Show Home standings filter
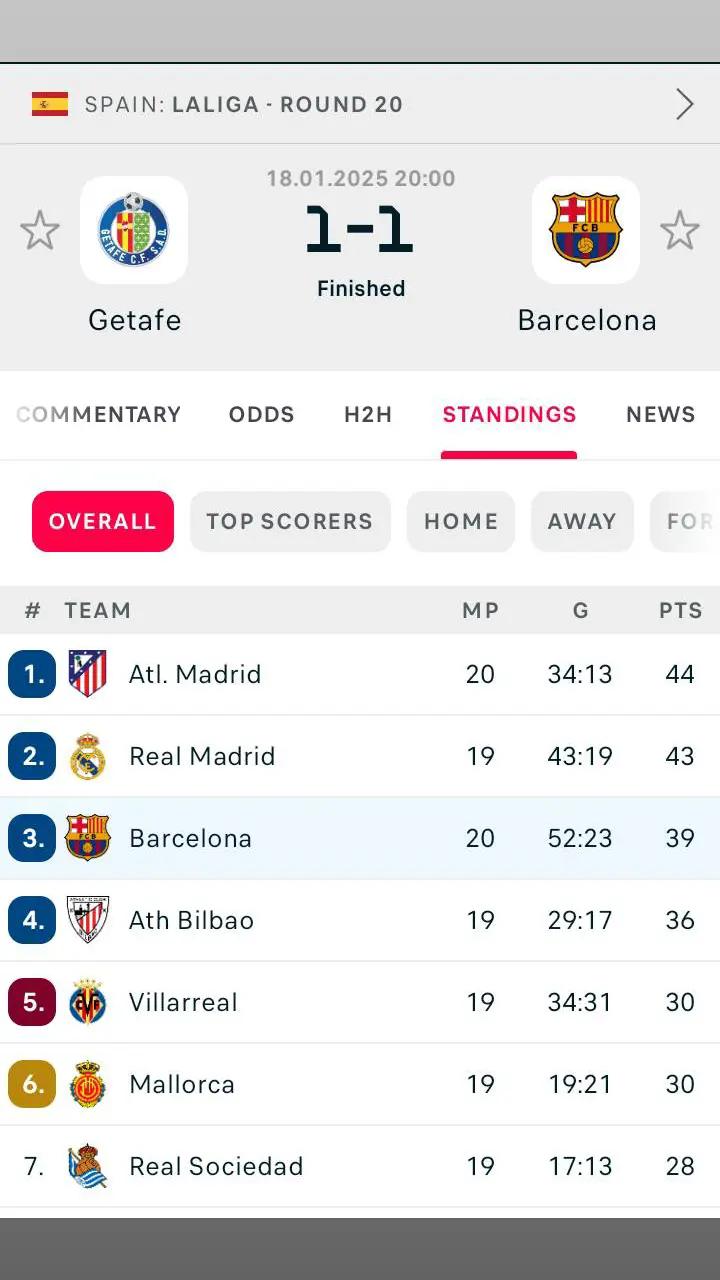720x1280 pixels. tap(461, 521)
